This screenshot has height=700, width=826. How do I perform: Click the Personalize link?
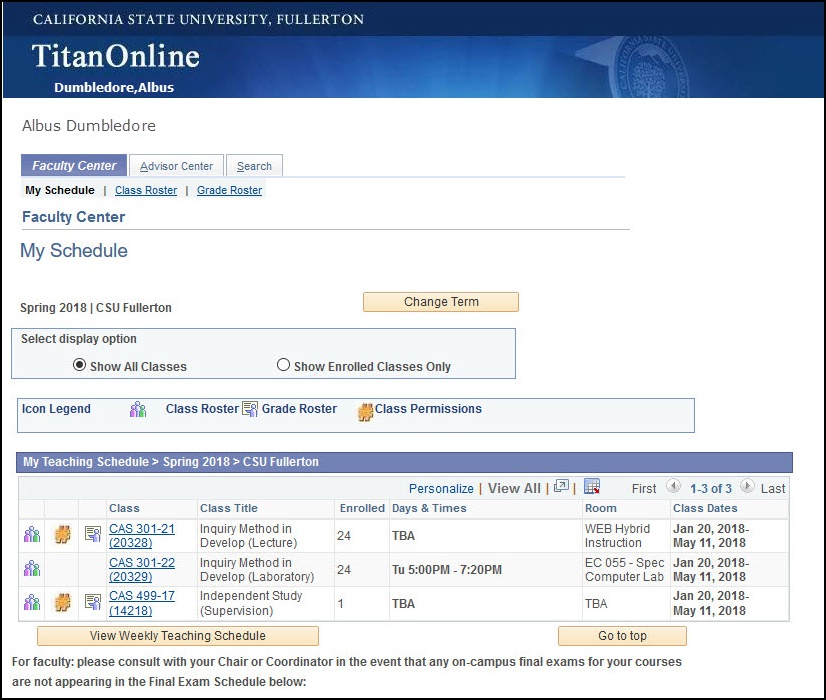pos(441,489)
